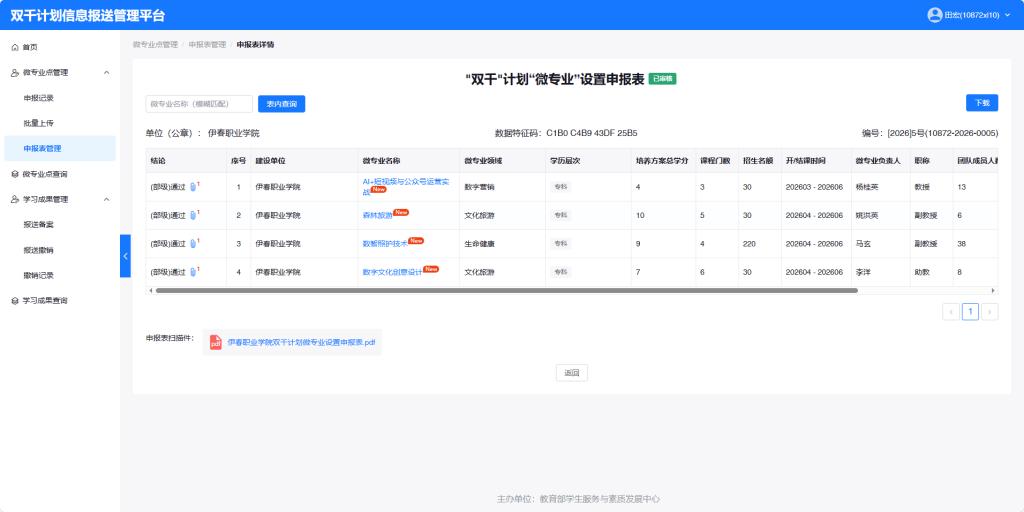The width and height of the screenshot is (1024, 512).
Task: Open the 数据照护技术 micro-major link
Action: tap(385, 244)
